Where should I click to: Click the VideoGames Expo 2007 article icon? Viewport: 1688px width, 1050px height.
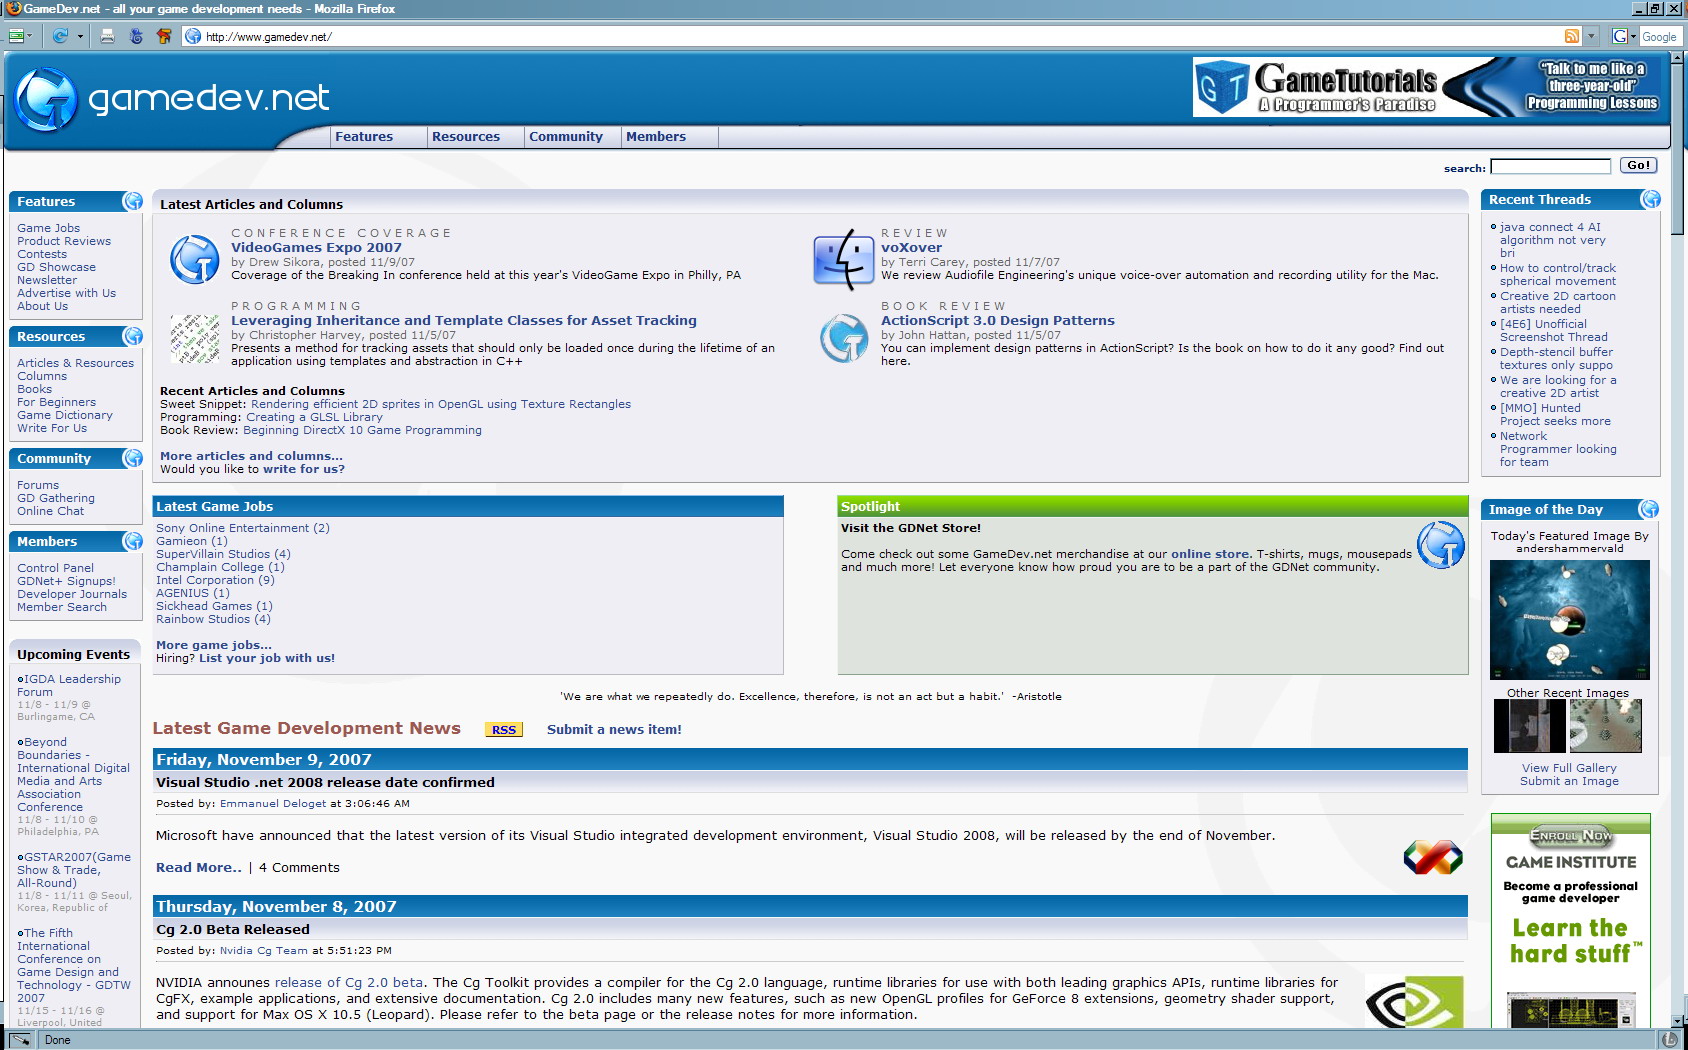tap(194, 259)
